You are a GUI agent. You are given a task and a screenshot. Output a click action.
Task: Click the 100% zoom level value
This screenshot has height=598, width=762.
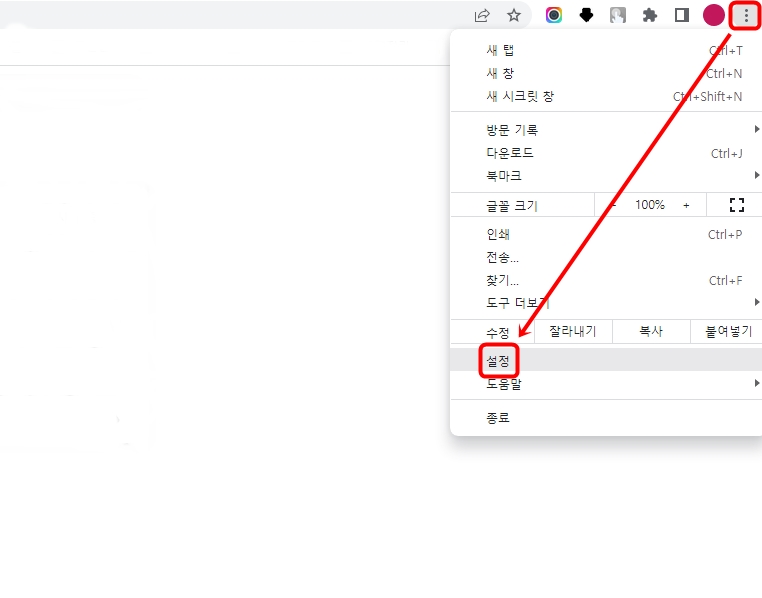tap(650, 205)
